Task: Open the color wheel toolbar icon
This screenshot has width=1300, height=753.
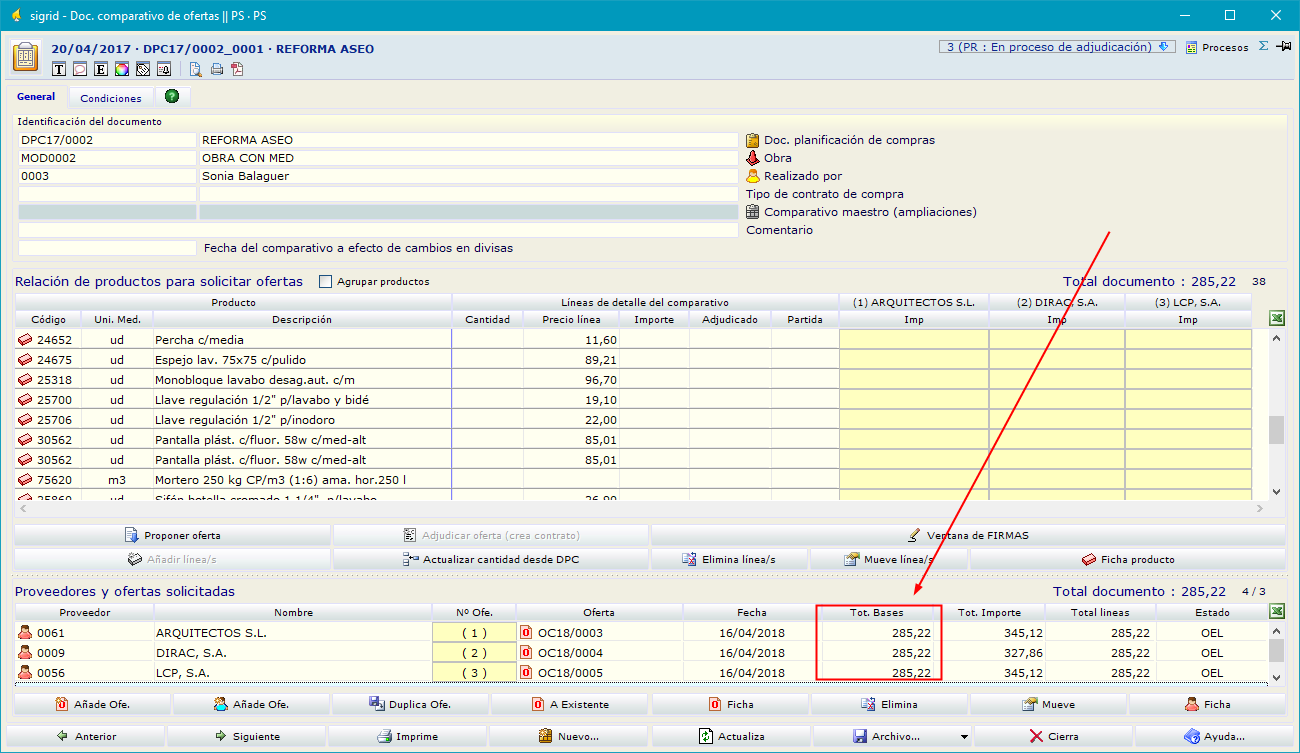Action: click(122, 69)
